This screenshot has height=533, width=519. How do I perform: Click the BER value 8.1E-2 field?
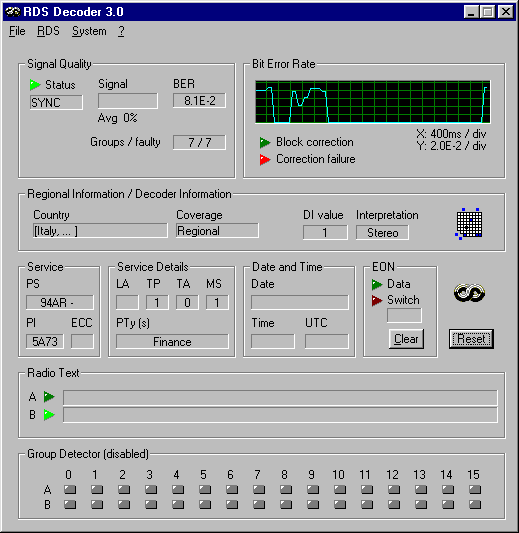(x=199, y=101)
